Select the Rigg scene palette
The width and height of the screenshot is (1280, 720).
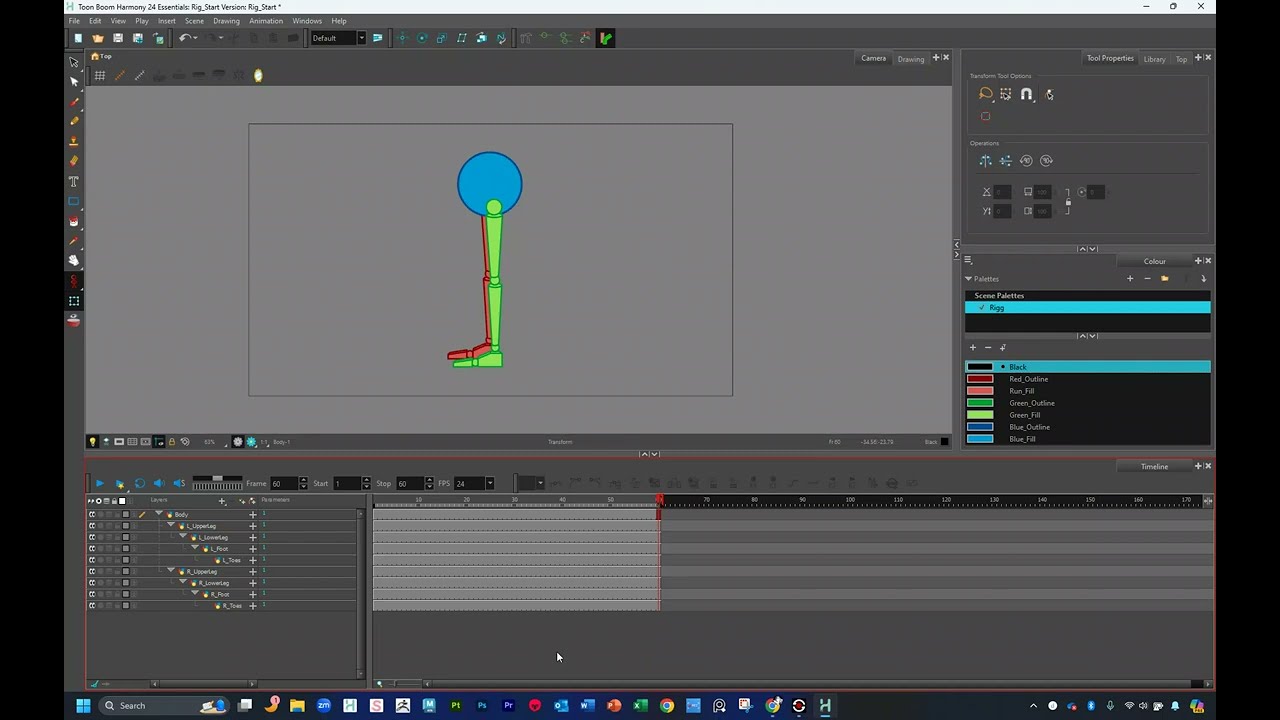(1088, 308)
